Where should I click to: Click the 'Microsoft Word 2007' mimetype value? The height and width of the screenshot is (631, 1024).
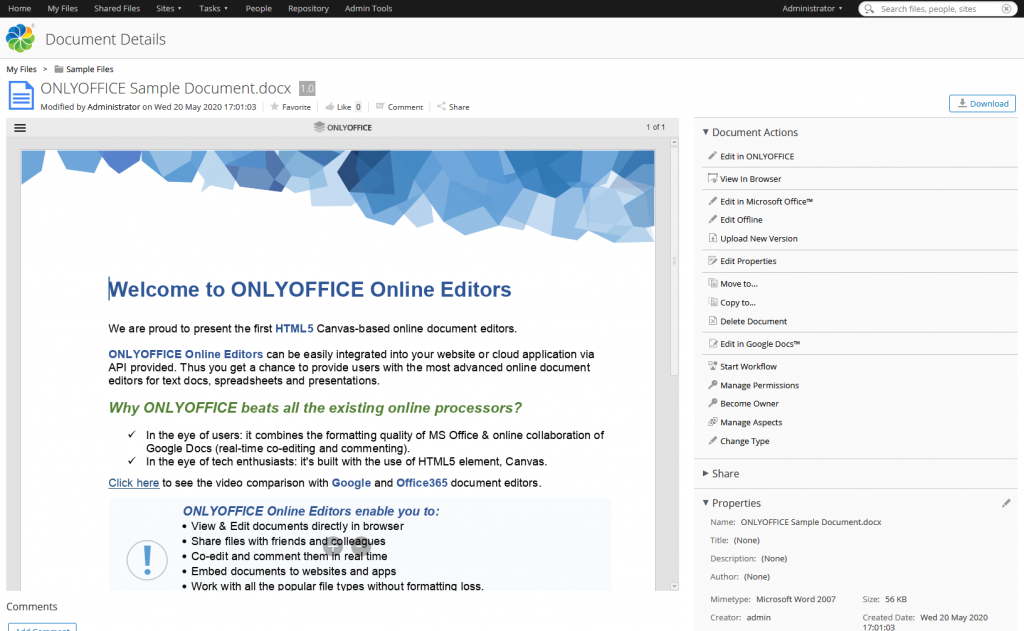click(x=795, y=599)
